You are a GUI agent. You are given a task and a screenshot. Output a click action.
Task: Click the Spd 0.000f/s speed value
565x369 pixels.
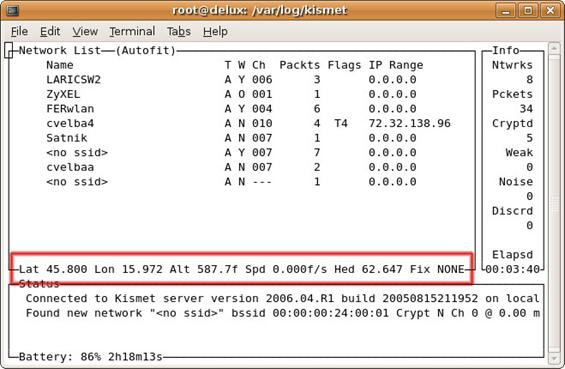coord(286,270)
